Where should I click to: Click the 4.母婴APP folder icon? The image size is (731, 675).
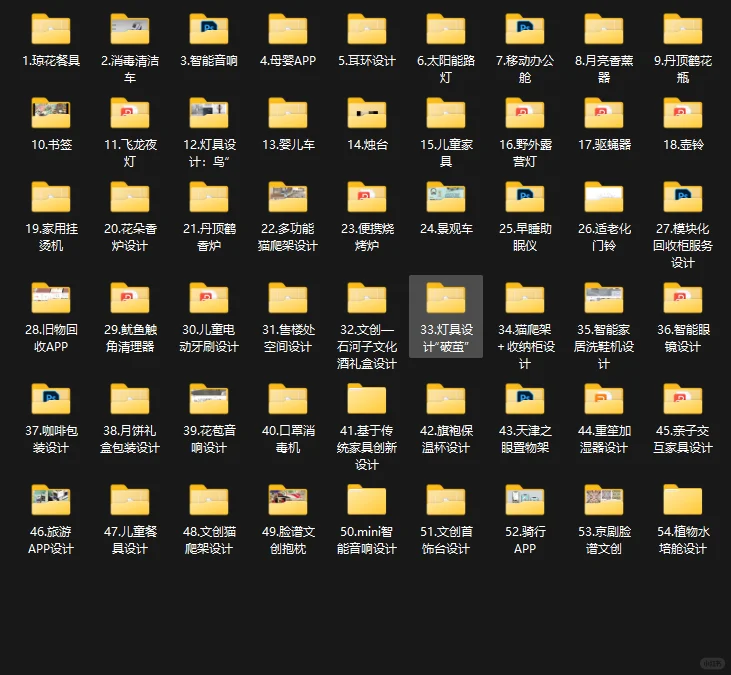(288, 29)
